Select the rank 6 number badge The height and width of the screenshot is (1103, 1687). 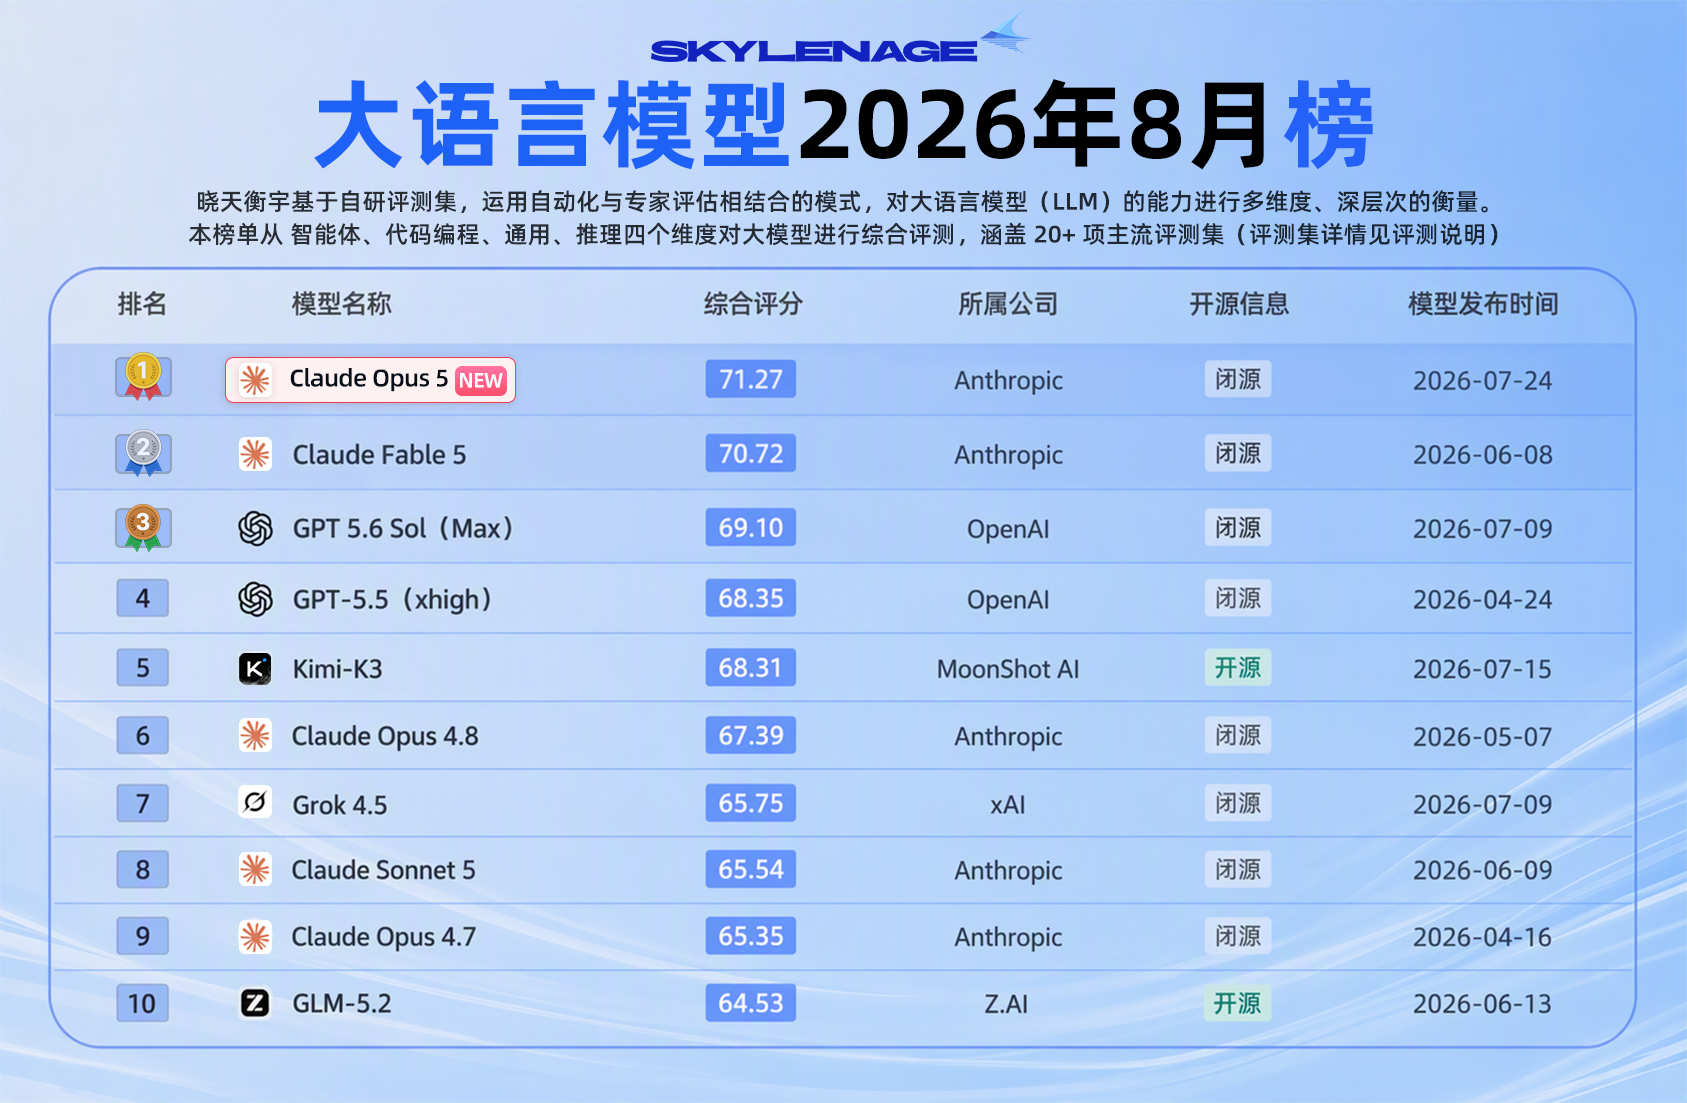pos(143,735)
